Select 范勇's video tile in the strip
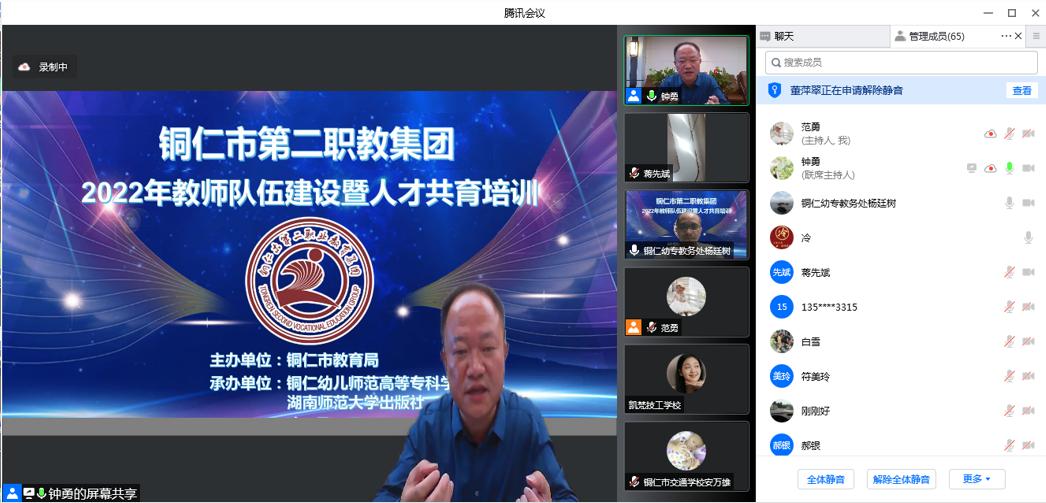The height and width of the screenshot is (503, 1046). coord(686,302)
